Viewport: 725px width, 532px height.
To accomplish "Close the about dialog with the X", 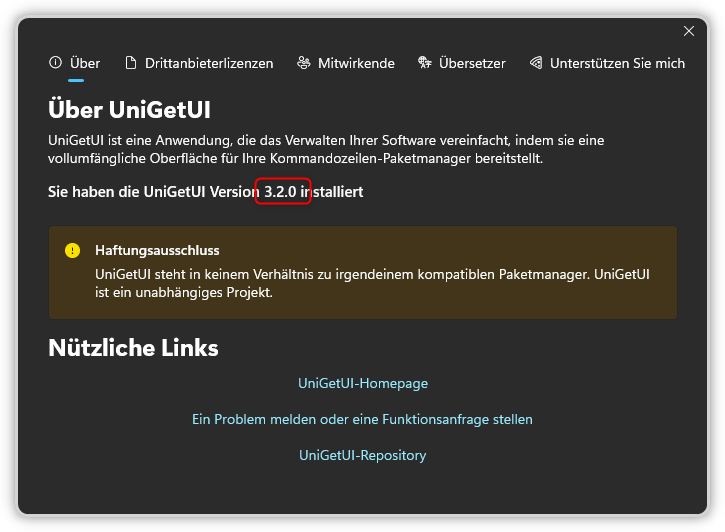I will coord(689,31).
